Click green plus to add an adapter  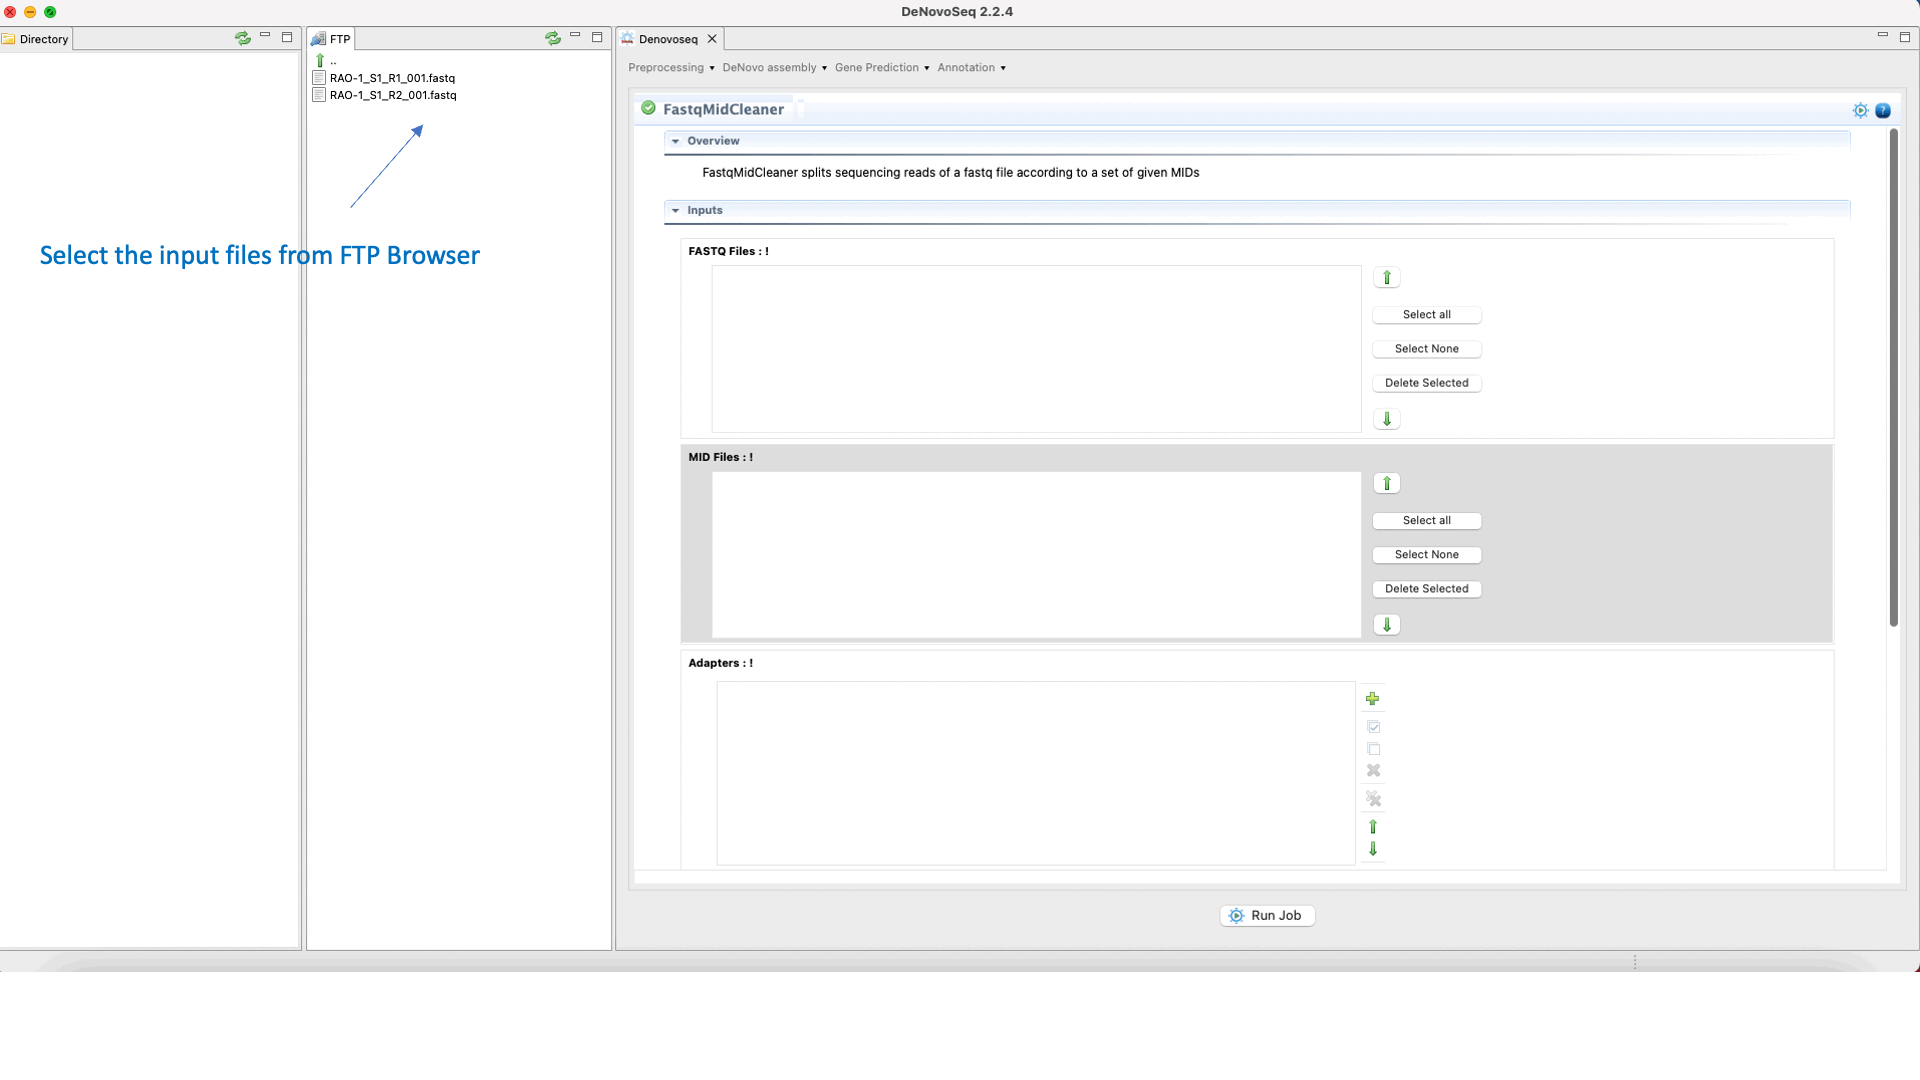tap(1373, 699)
